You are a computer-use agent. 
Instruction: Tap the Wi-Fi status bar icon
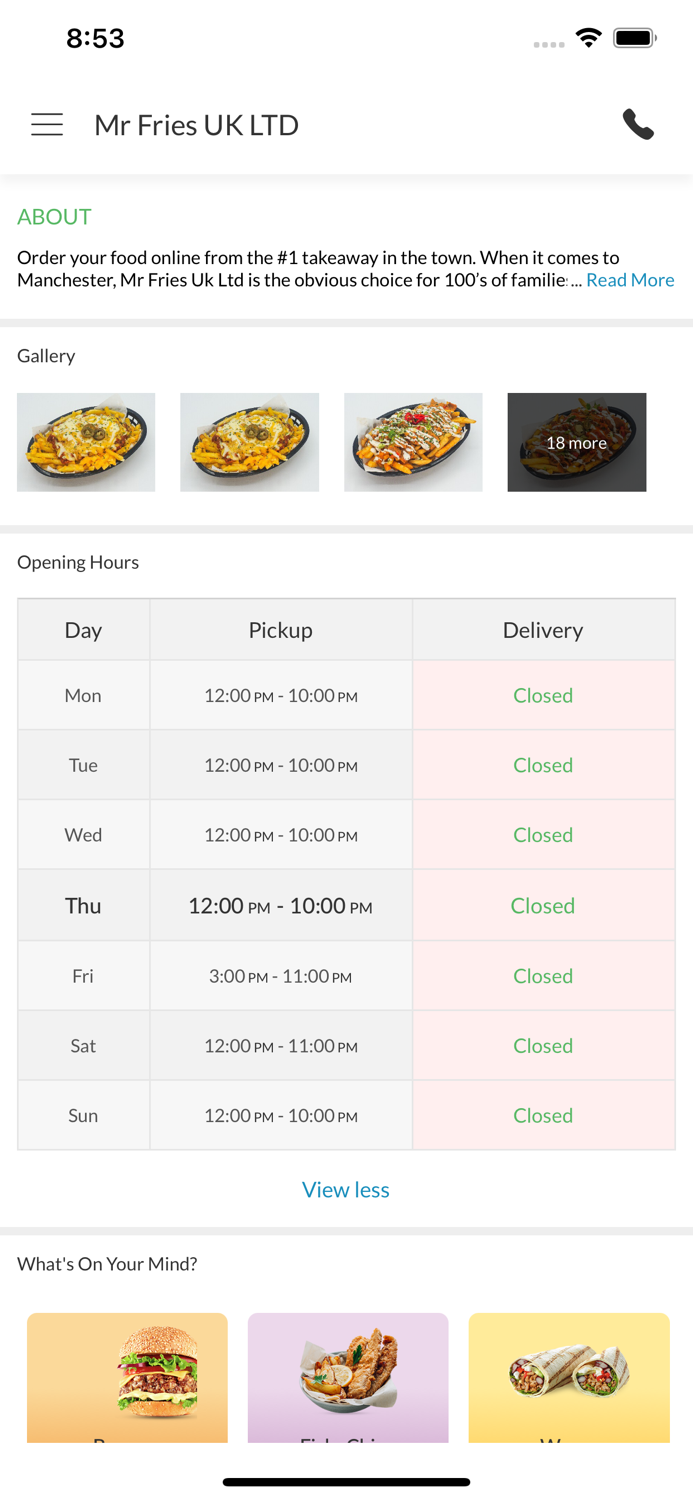click(588, 38)
